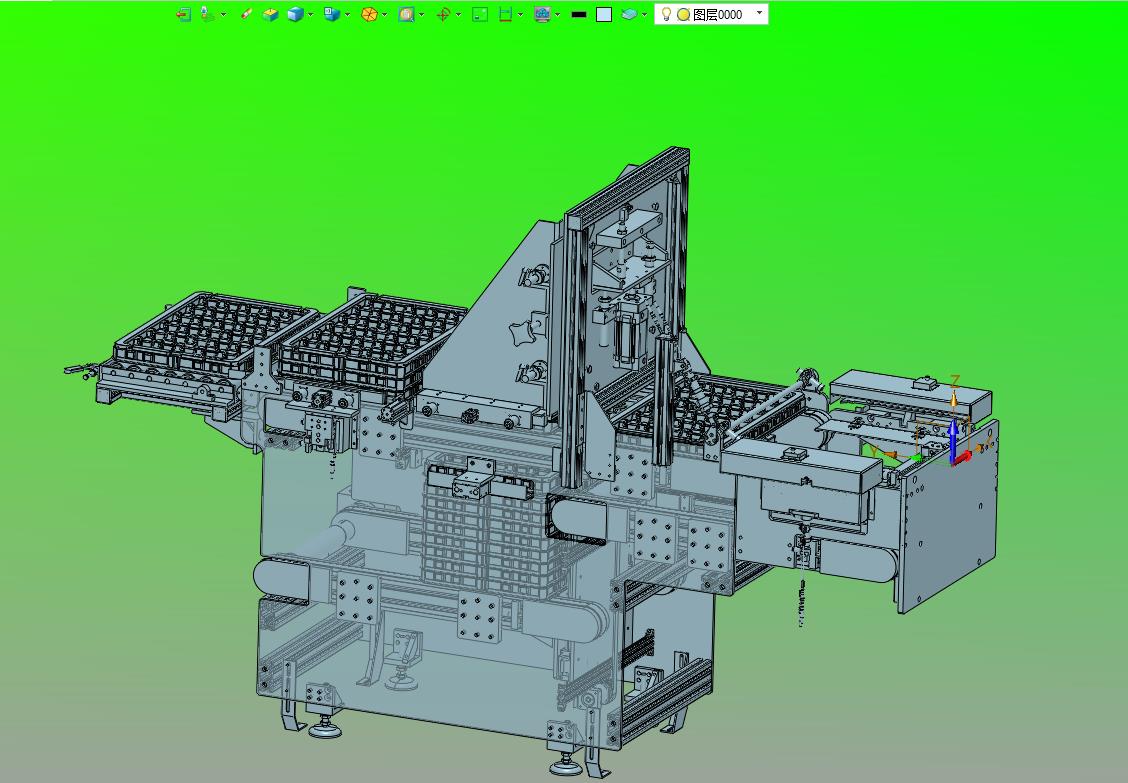
Task: Click the zoom magnifier icon
Action: tap(406, 14)
